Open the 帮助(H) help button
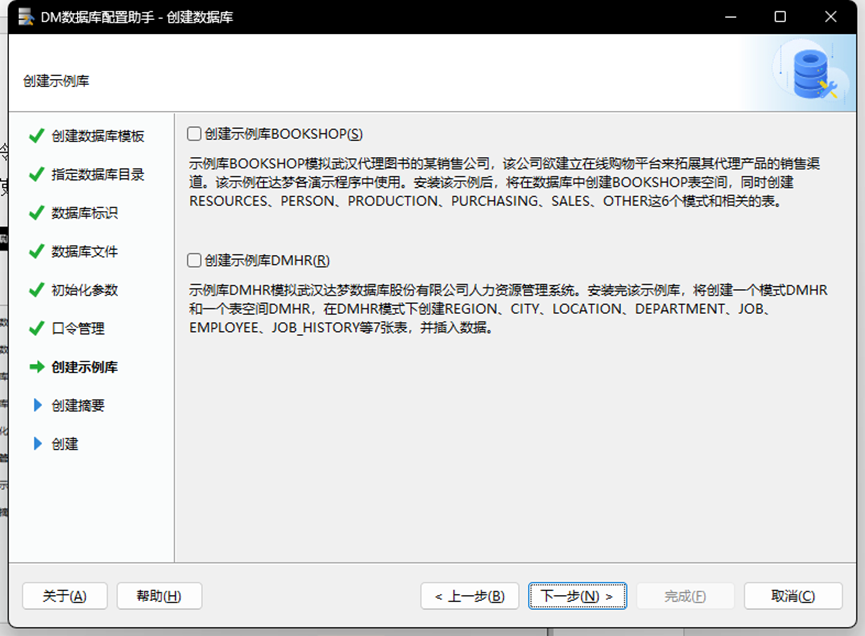This screenshot has height=636, width=865. point(159,596)
